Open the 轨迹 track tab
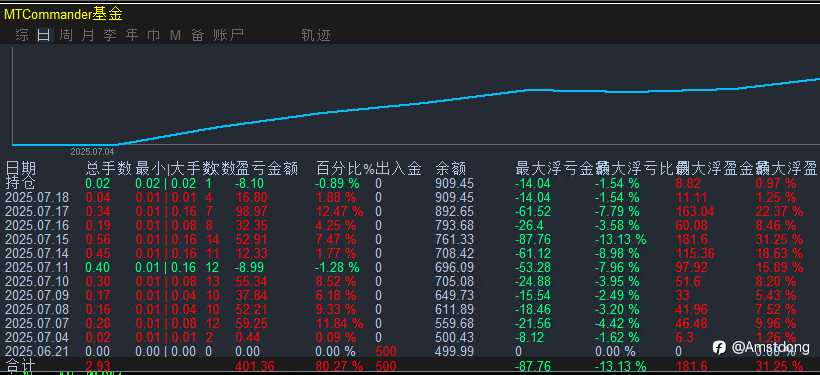The image size is (820, 375). [x=316, y=35]
